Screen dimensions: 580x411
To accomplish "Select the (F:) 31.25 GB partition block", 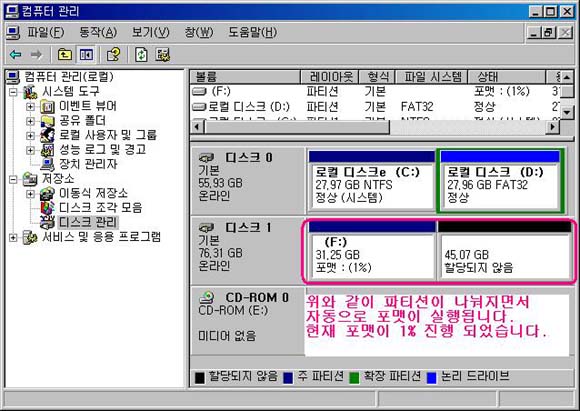I will [372, 250].
